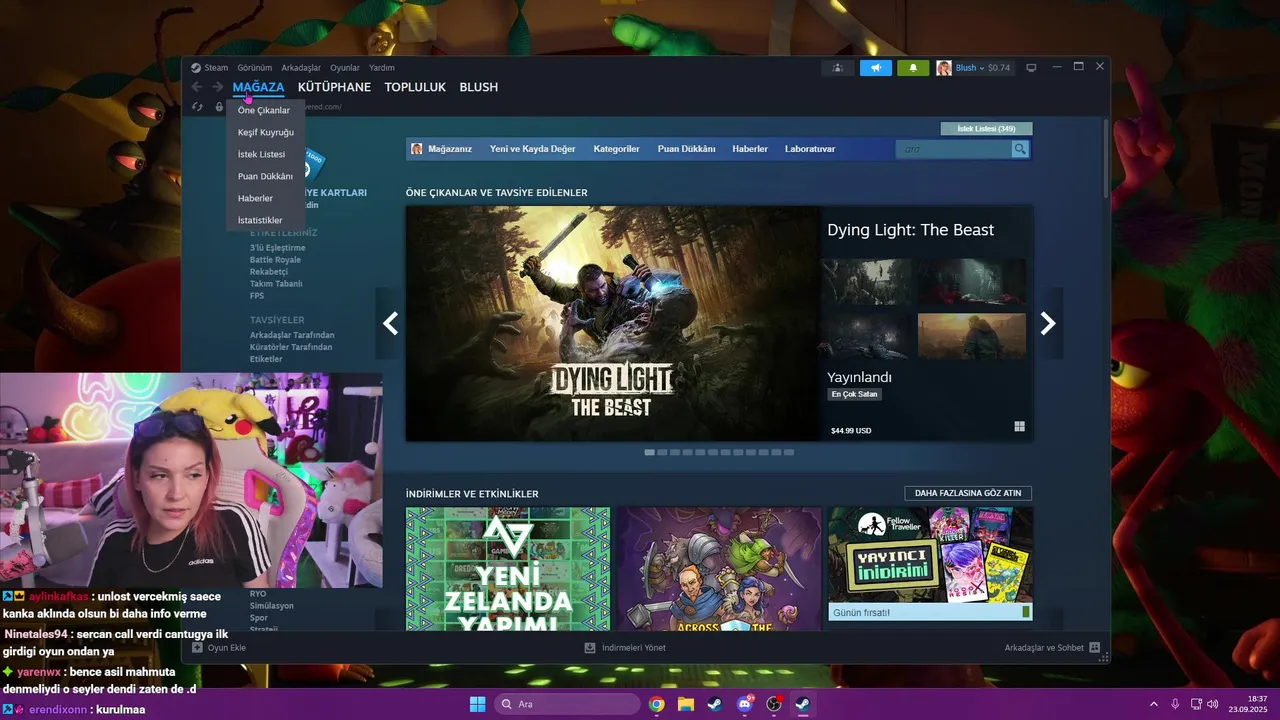The width and height of the screenshot is (1280, 720).
Task: Expand the Mağazanız store nav menu
Action: pos(450,149)
